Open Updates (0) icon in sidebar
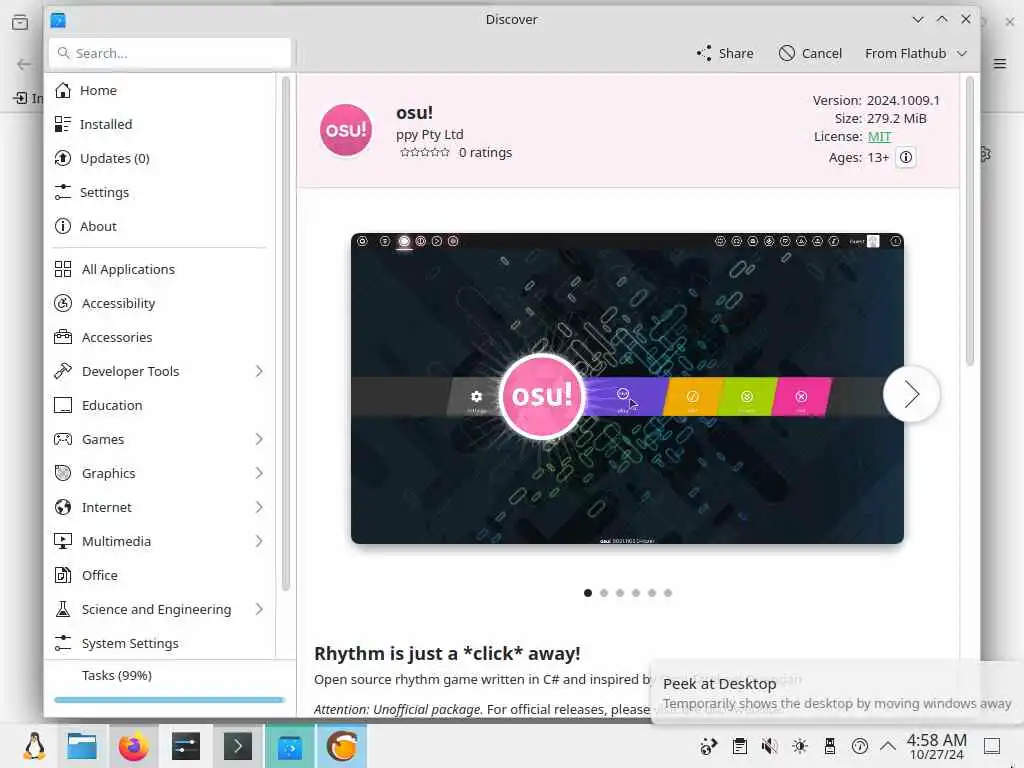Image resolution: width=1024 pixels, height=768 pixels. pos(63,158)
